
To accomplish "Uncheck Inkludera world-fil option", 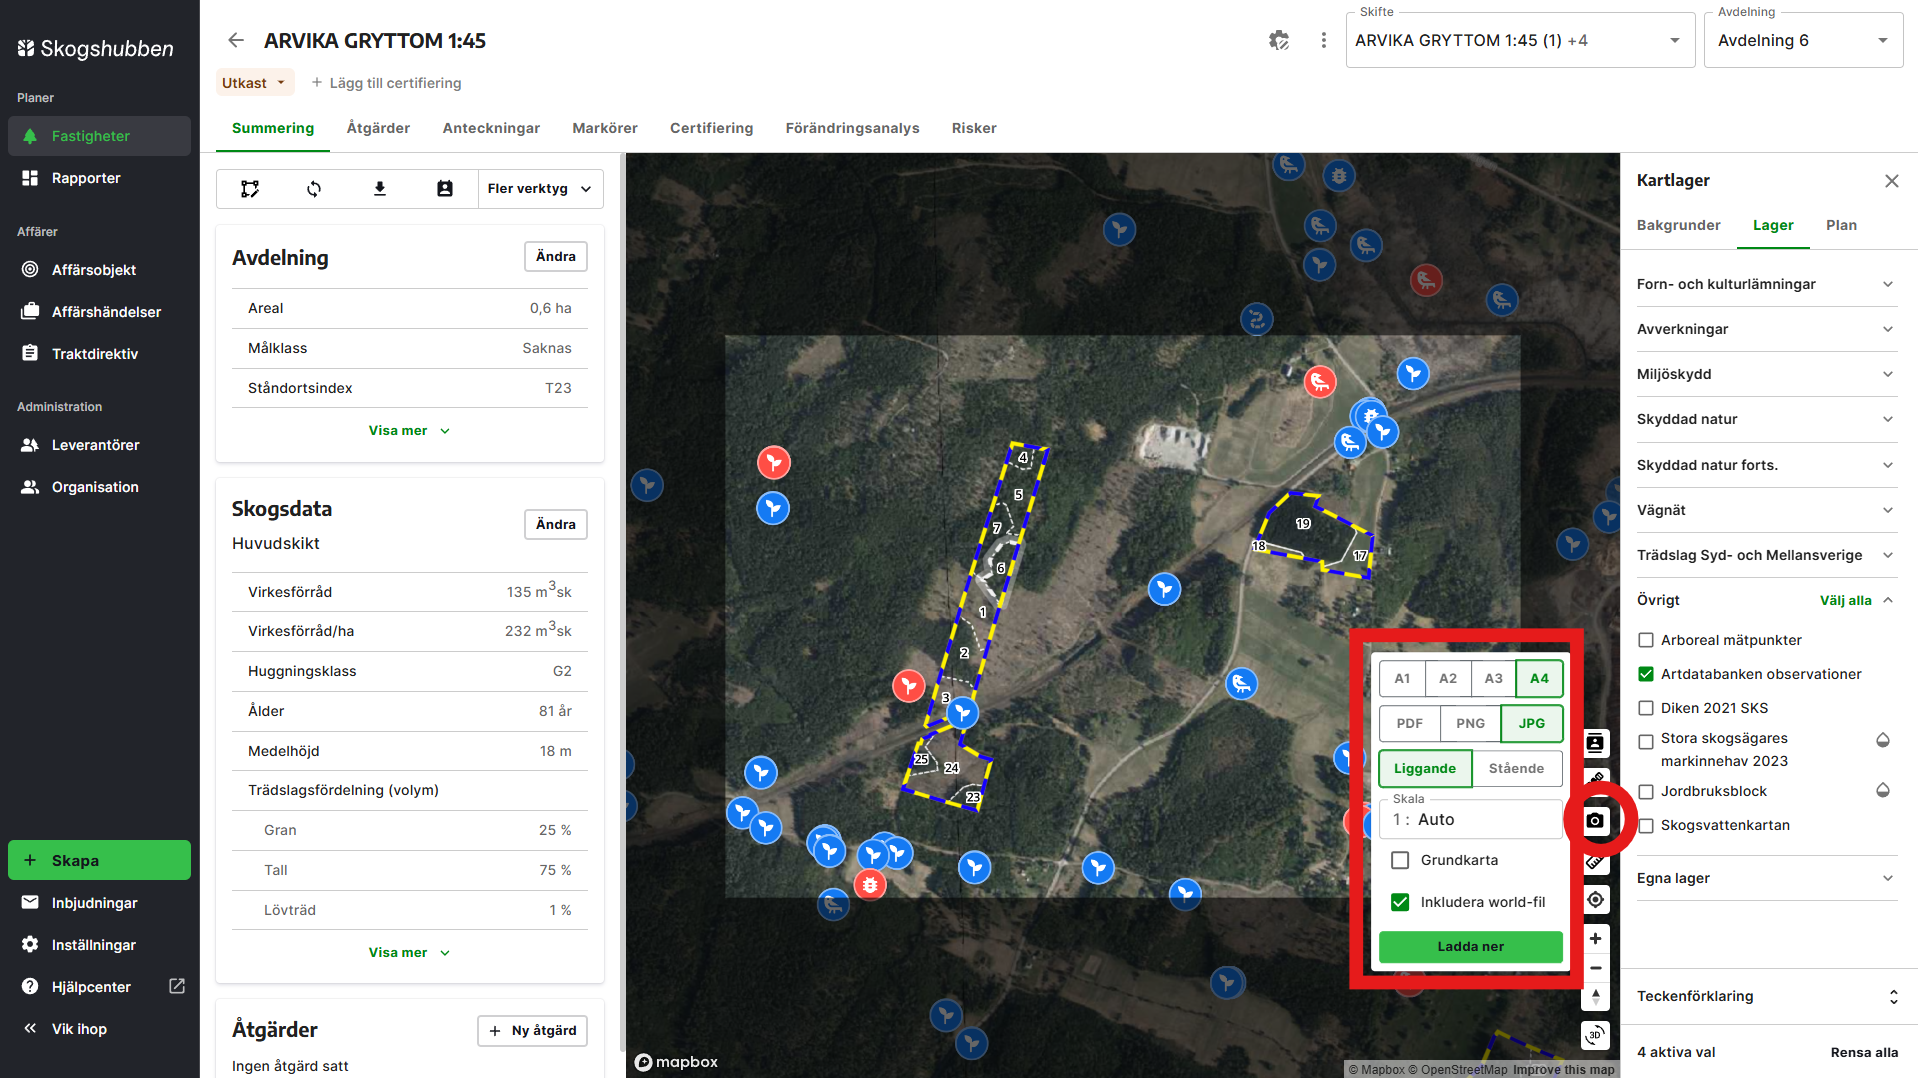I will 1400,902.
